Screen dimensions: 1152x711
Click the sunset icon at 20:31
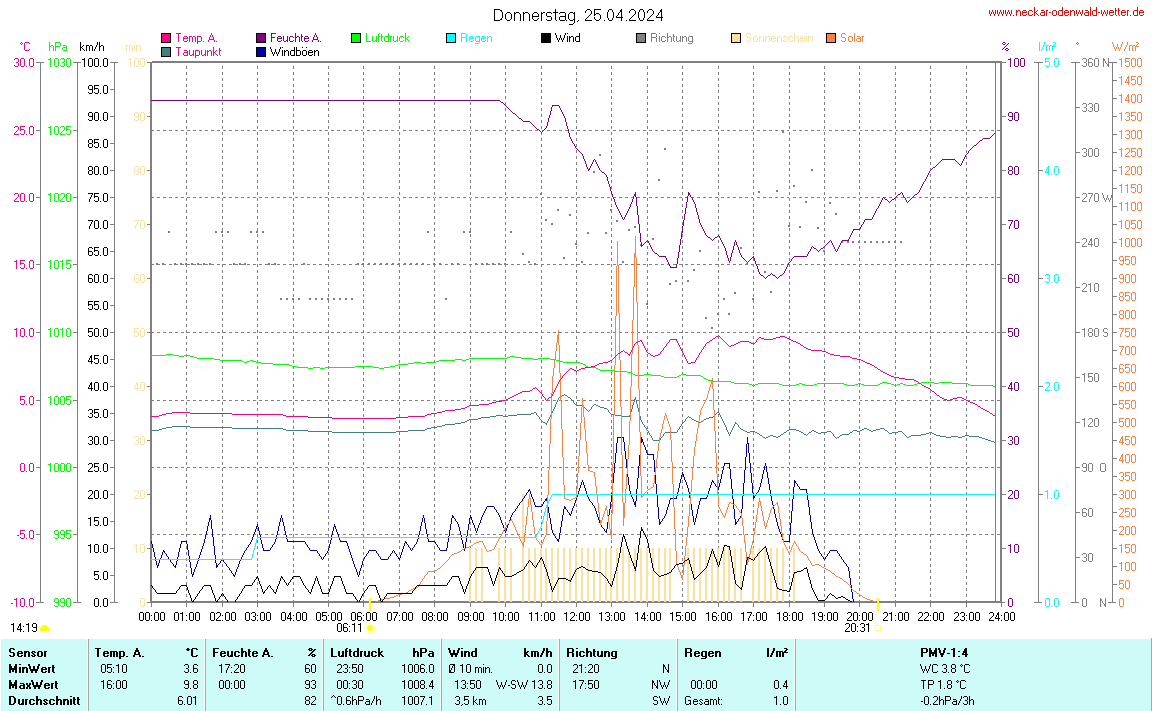(878, 628)
